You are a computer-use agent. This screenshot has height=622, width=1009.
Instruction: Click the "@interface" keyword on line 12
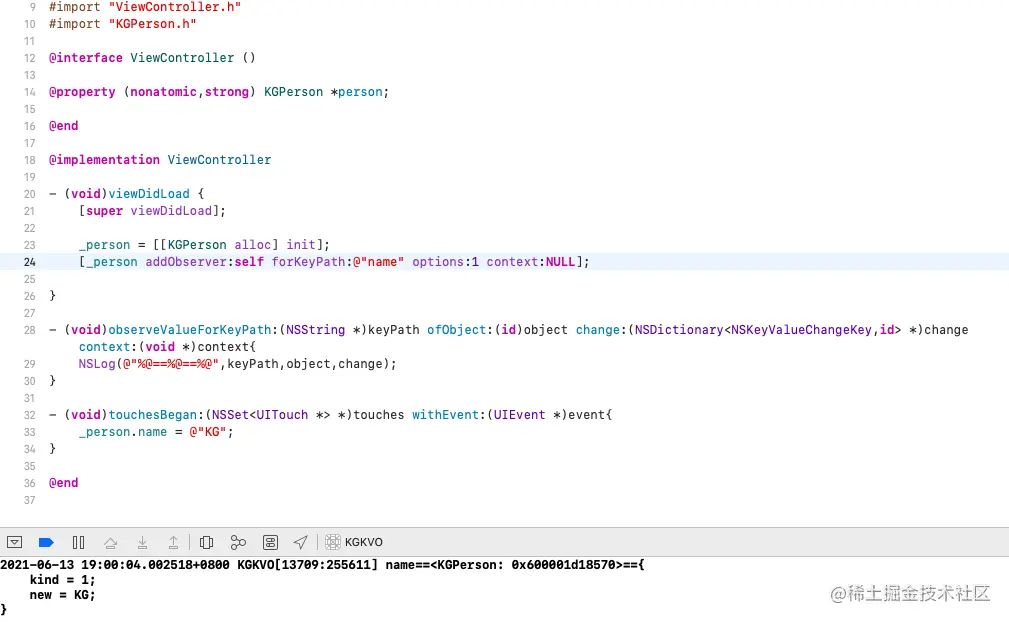pyautogui.click(x=86, y=58)
